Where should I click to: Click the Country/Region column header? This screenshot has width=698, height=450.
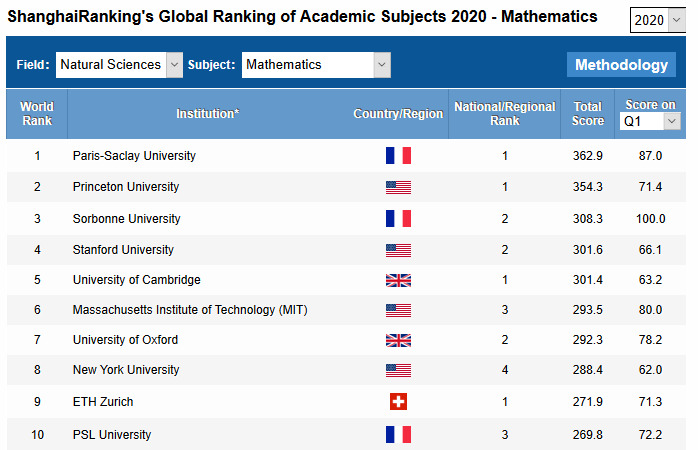click(398, 114)
